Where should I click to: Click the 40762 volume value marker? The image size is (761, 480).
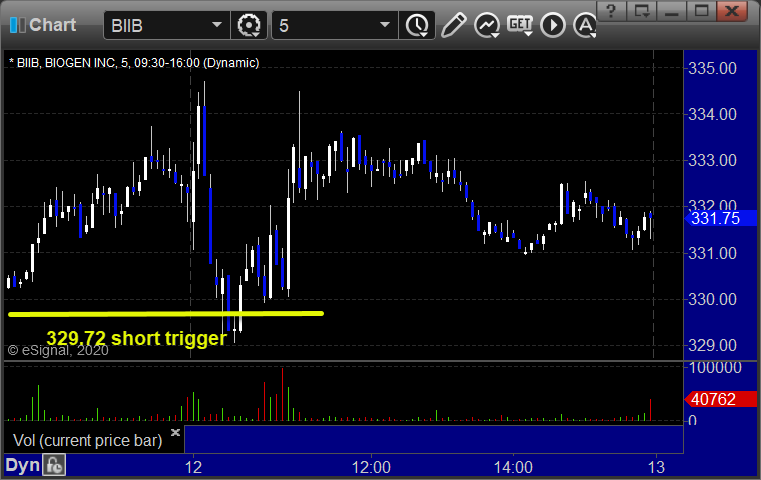click(721, 399)
